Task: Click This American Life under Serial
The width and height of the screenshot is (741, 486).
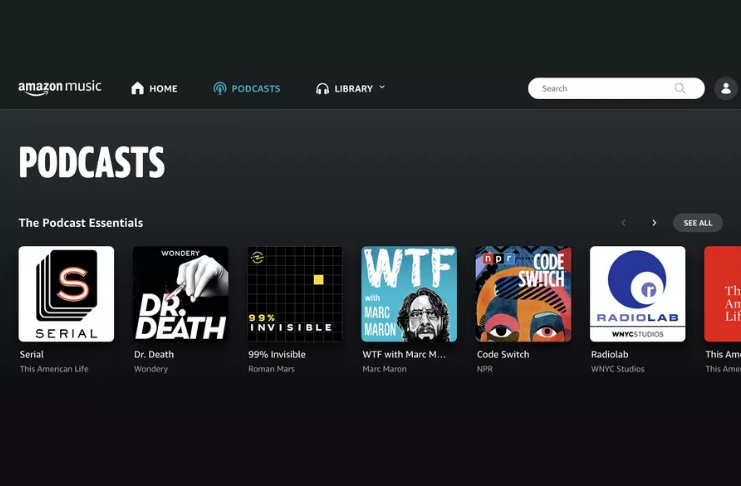Action: [x=54, y=369]
